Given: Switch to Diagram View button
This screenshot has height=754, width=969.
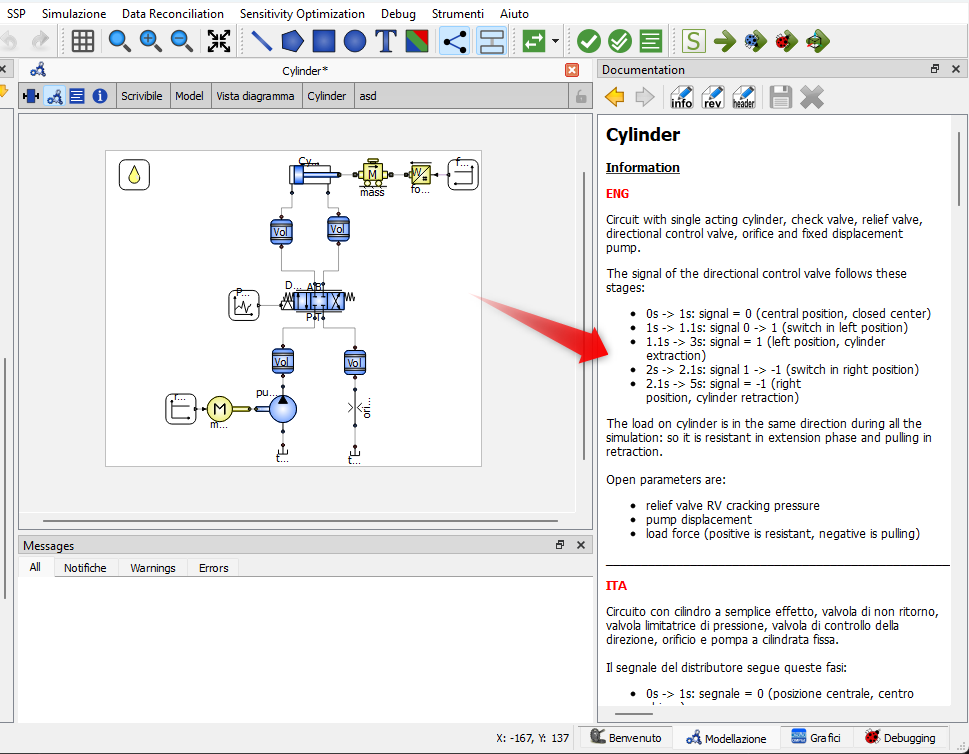Looking at the screenshot, I should [54, 96].
